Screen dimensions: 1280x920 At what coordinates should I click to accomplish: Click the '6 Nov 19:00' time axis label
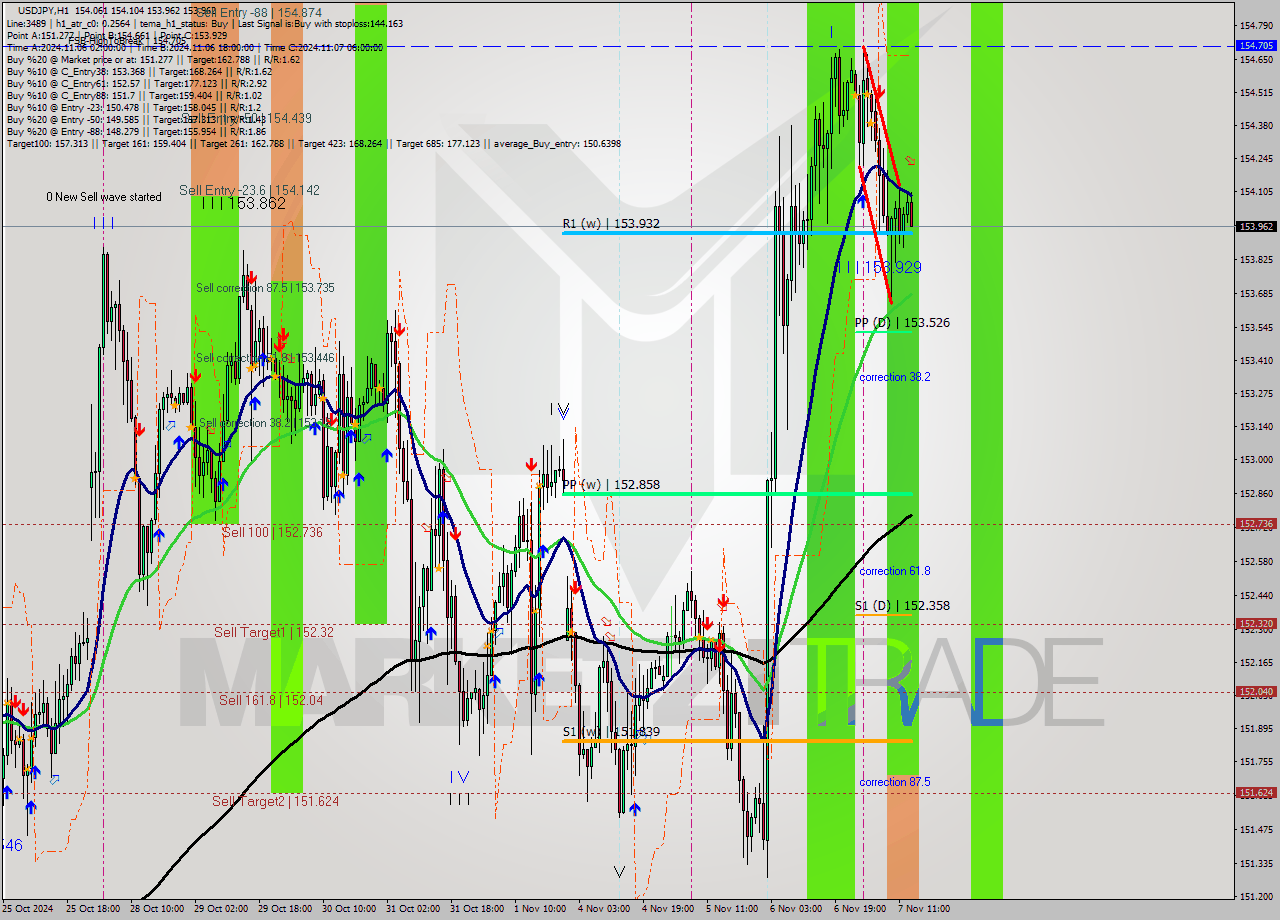pyautogui.click(x=859, y=909)
